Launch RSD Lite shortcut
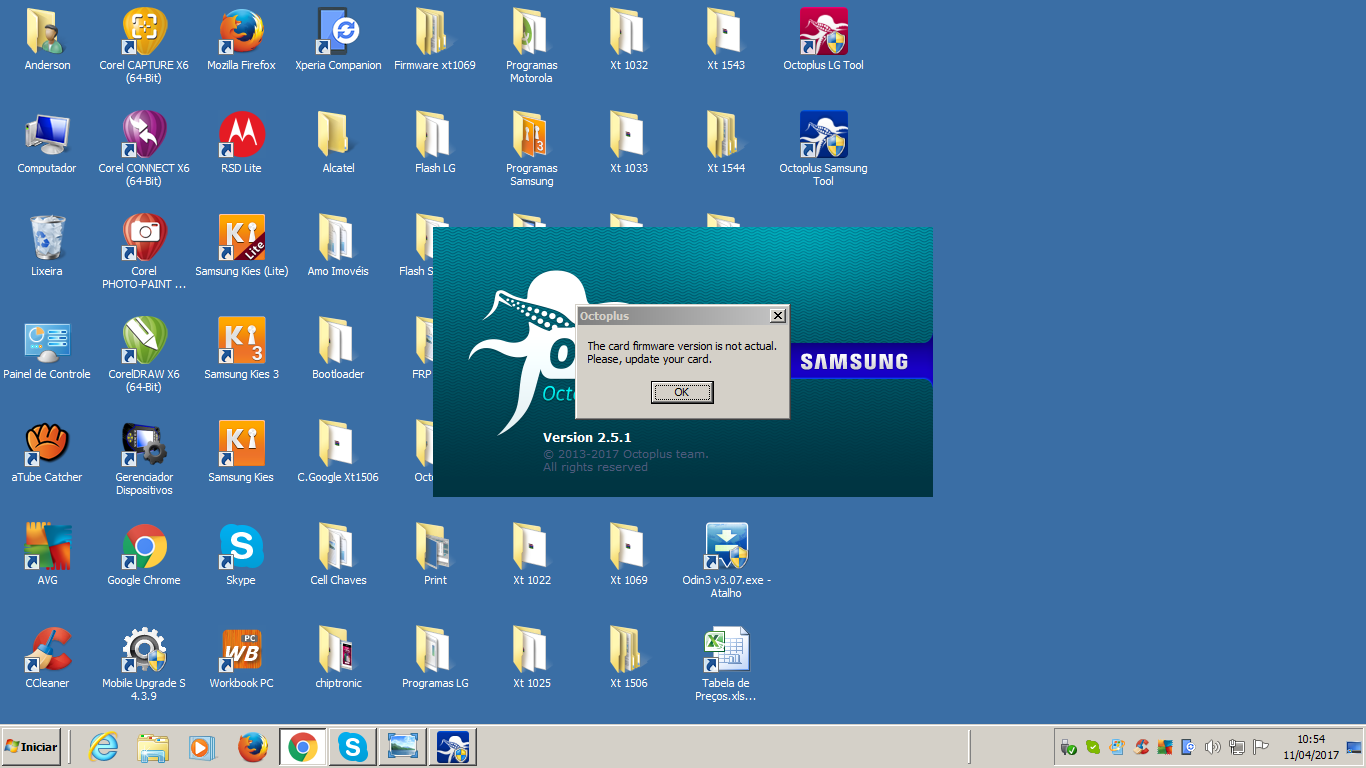1366x768 pixels. coord(241,143)
